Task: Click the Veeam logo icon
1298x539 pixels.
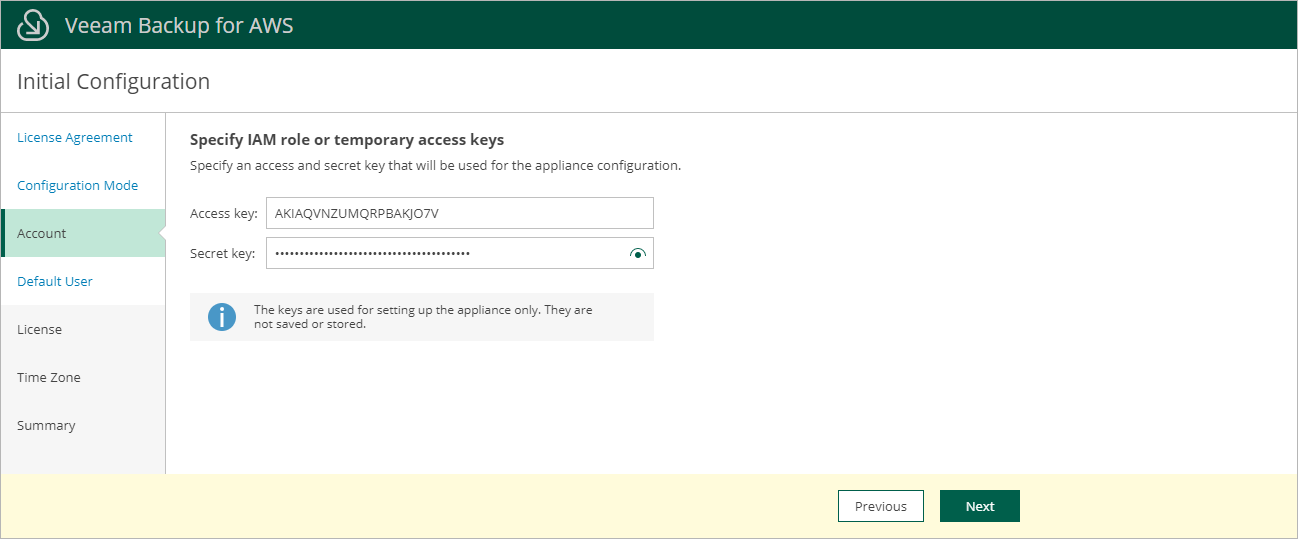Action: pyautogui.click(x=33, y=25)
